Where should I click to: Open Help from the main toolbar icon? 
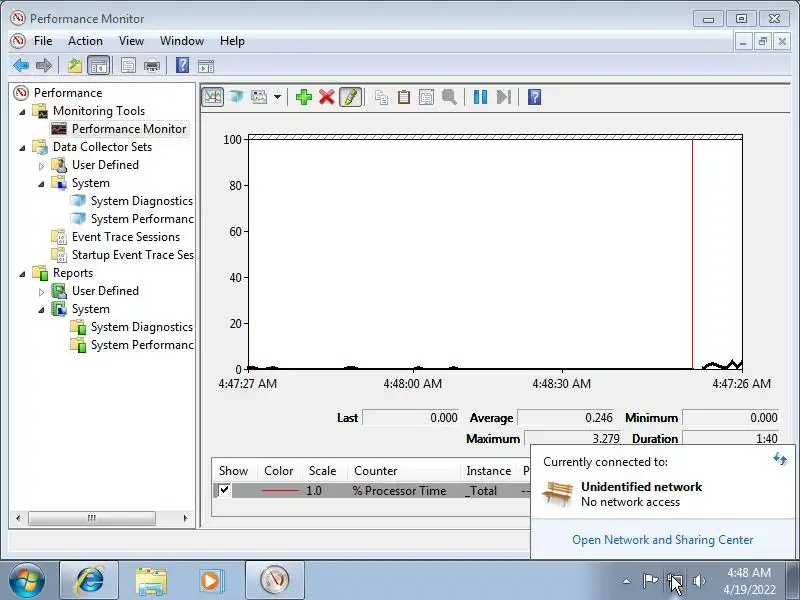[182, 66]
